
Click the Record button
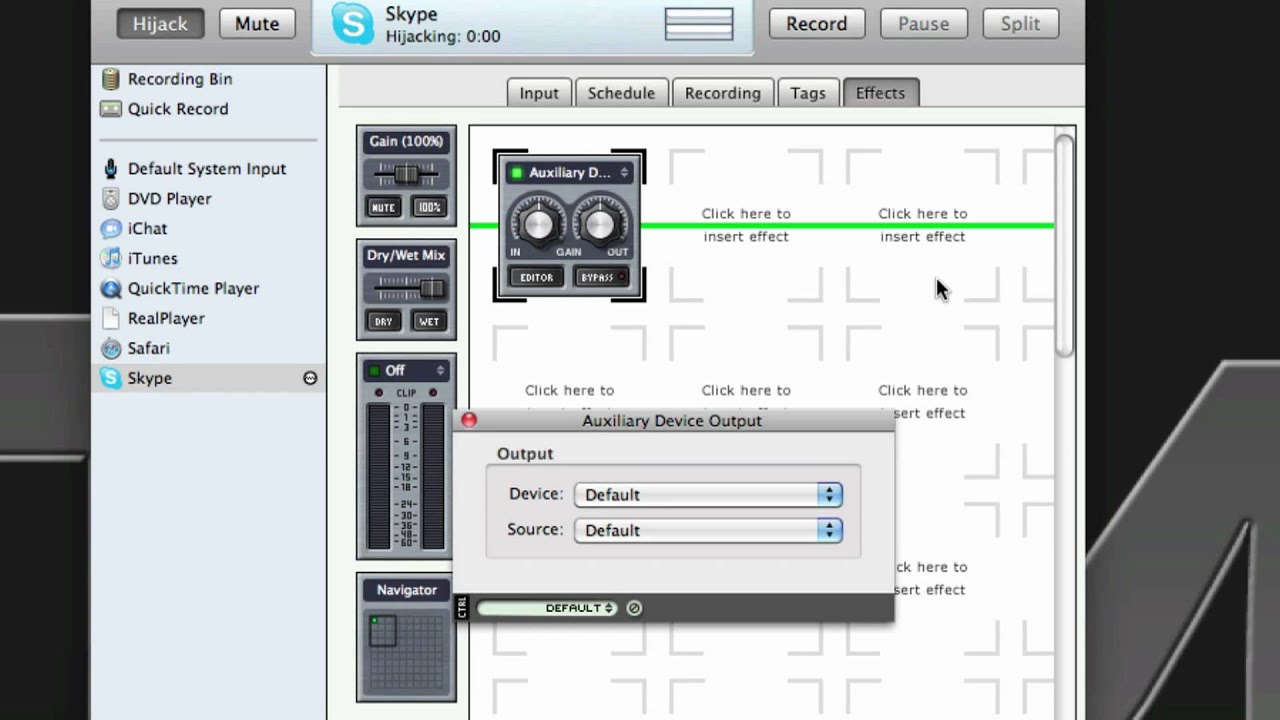point(816,24)
